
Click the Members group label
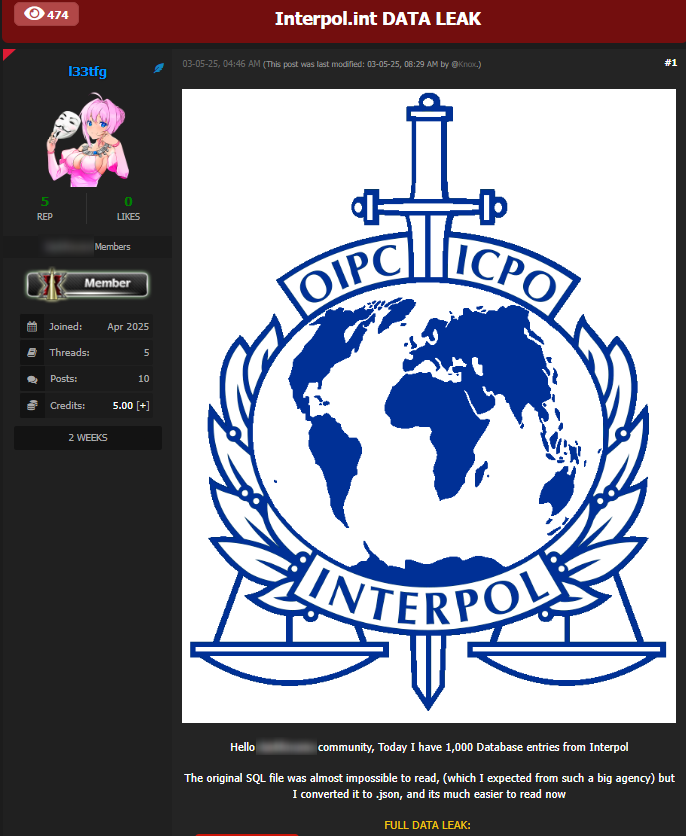[112, 247]
